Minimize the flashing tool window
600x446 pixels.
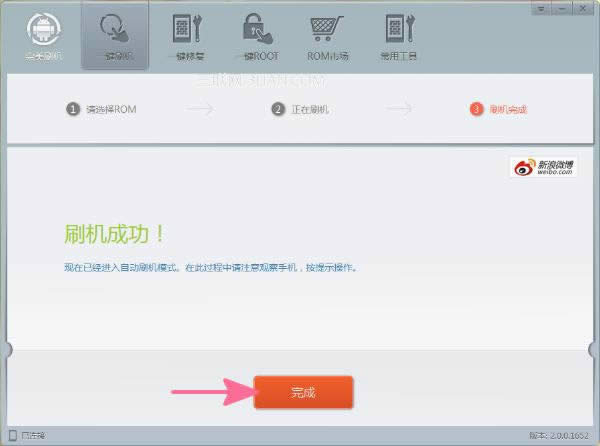pyautogui.click(x=563, y=7)
